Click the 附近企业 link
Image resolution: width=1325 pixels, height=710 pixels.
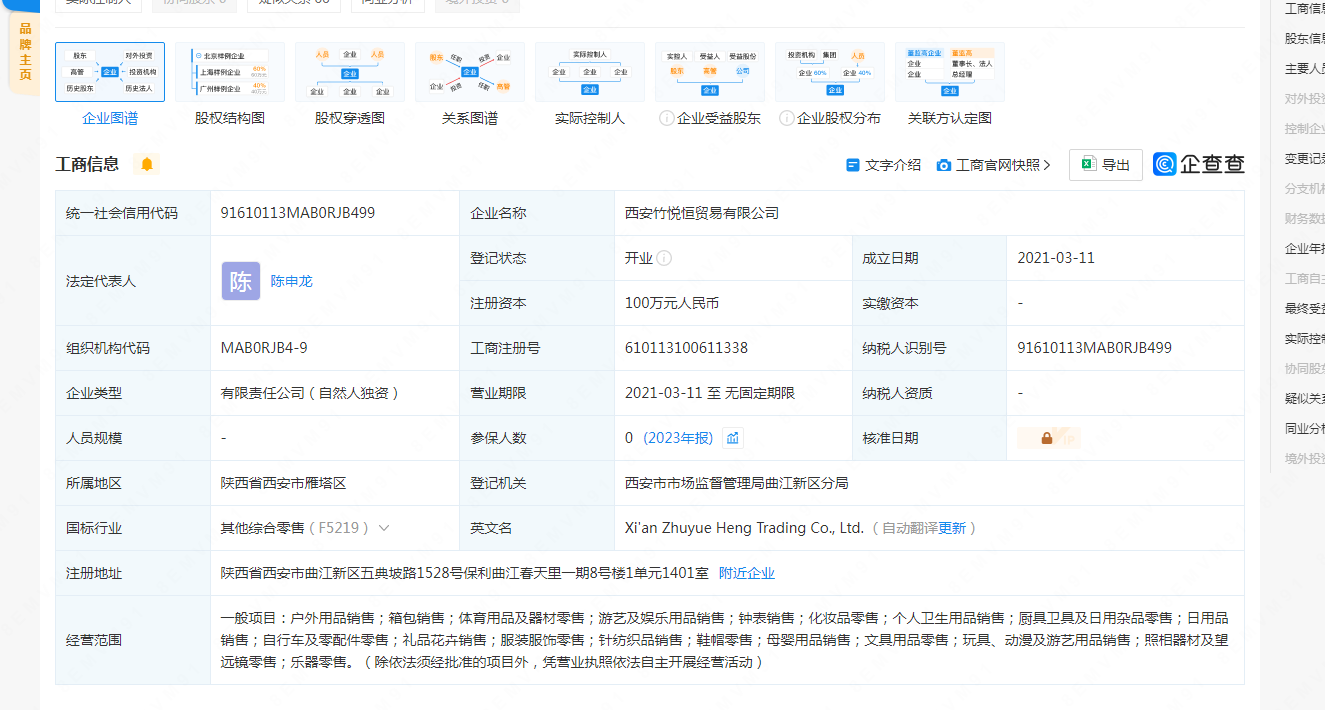click(x=747, y=573)
